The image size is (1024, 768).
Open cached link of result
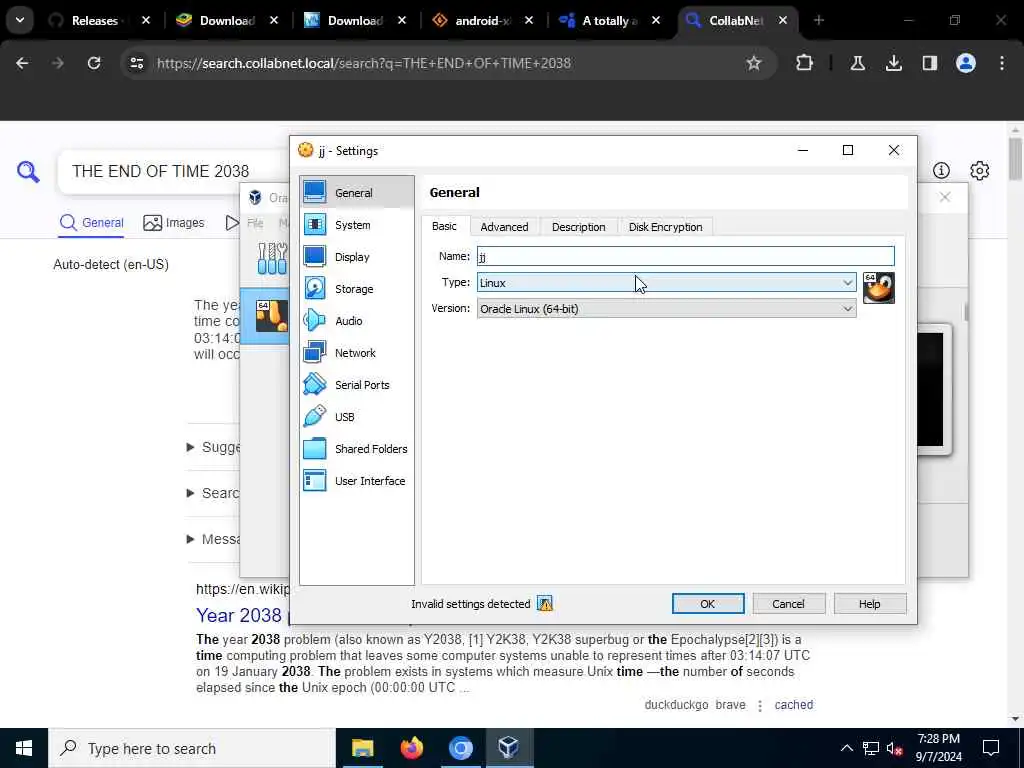[x=793, y=705]
